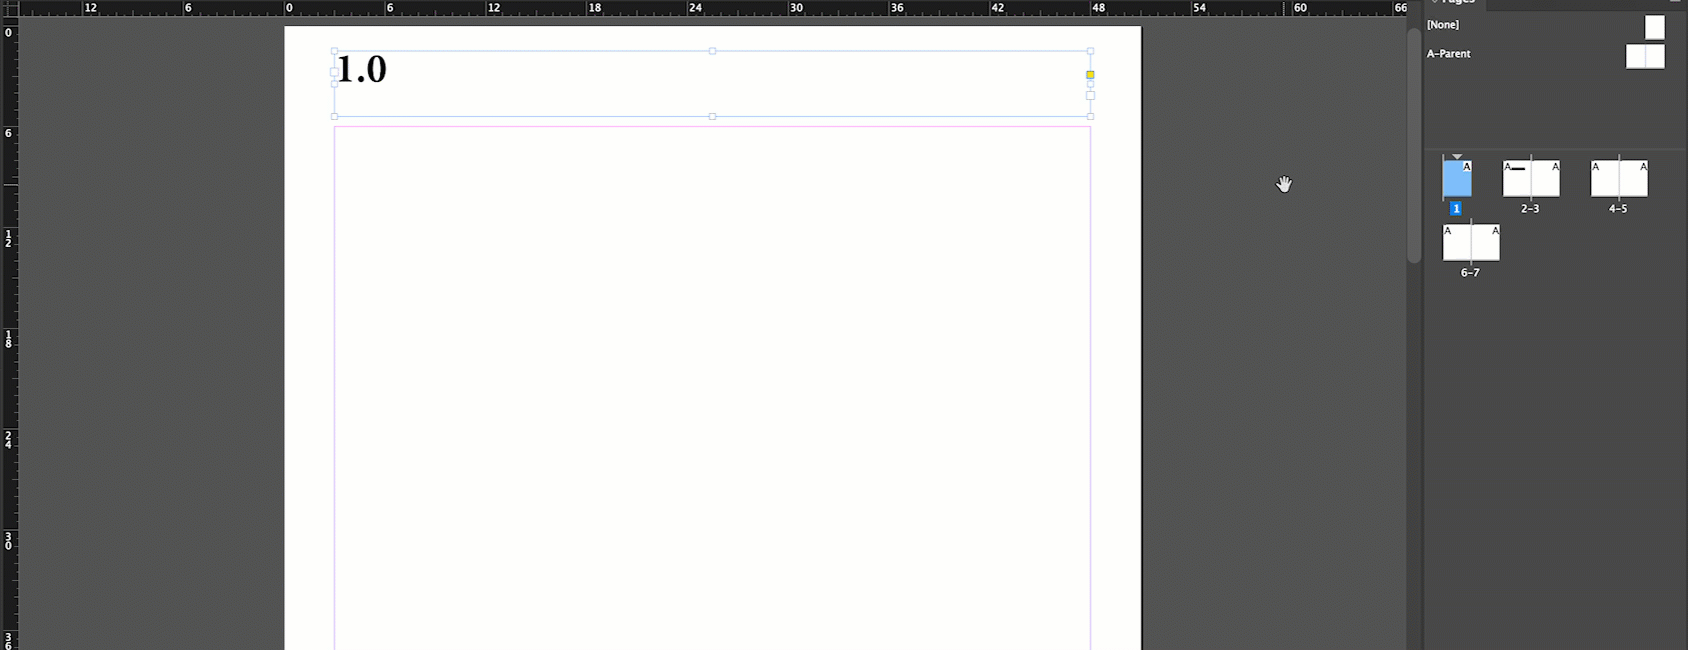This screenshot has width=1688, height=650.
Task: Click the bottom-center handle of the text frame
Action: click(712, 117)
